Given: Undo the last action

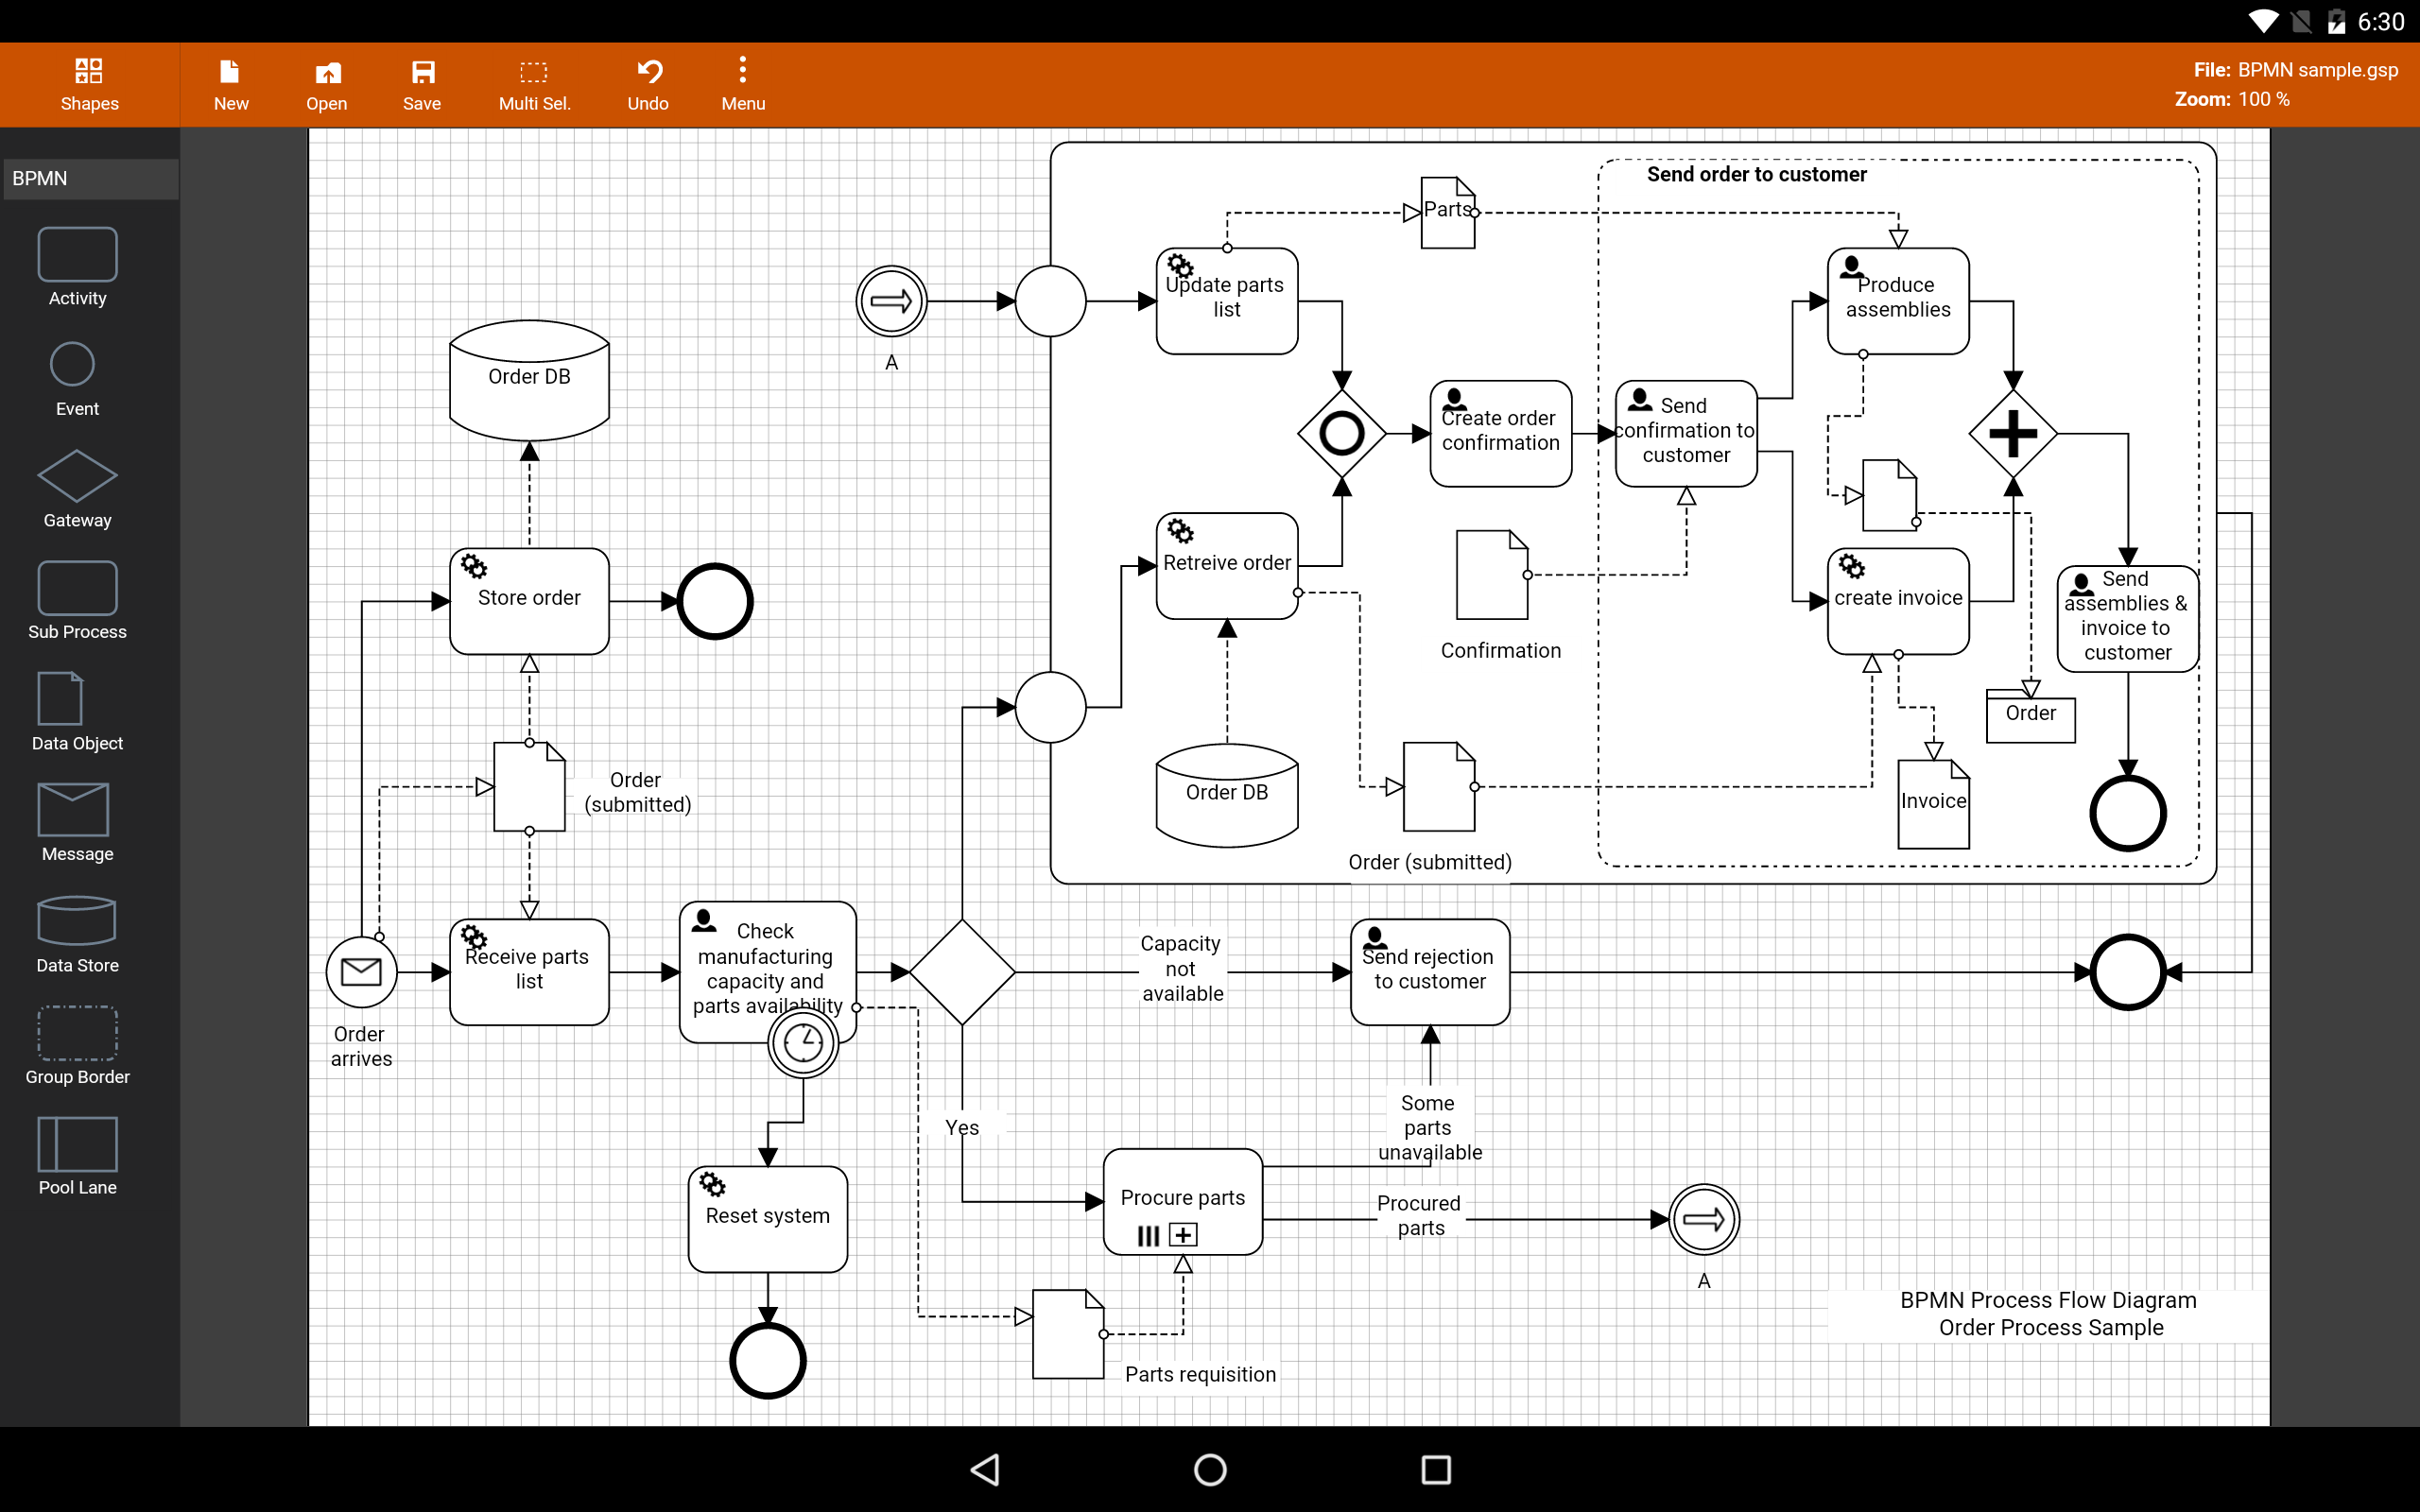Looking at the screenshot, I should (x=648, y=84).
